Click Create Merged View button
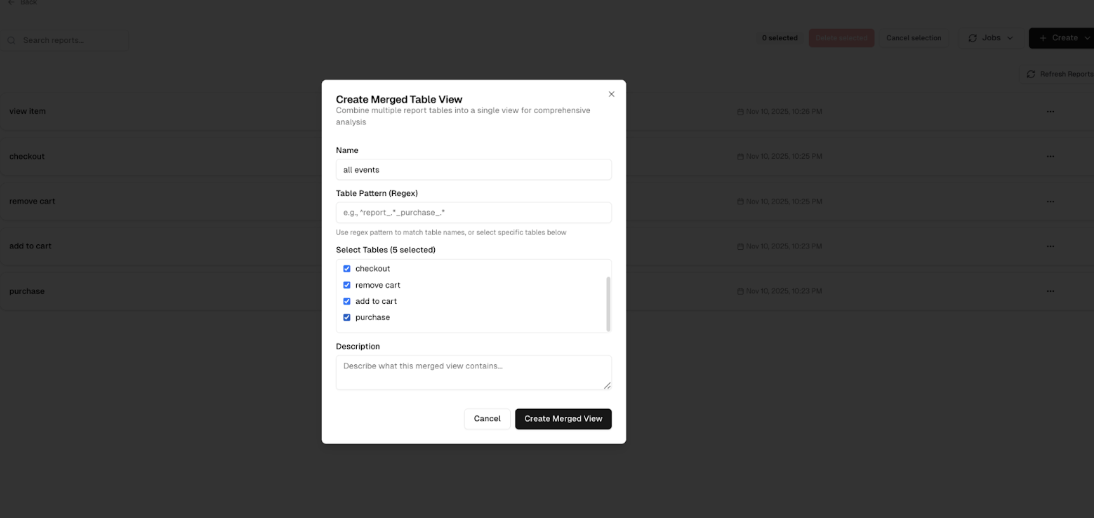1094x518 pixels. coord(563,419)
